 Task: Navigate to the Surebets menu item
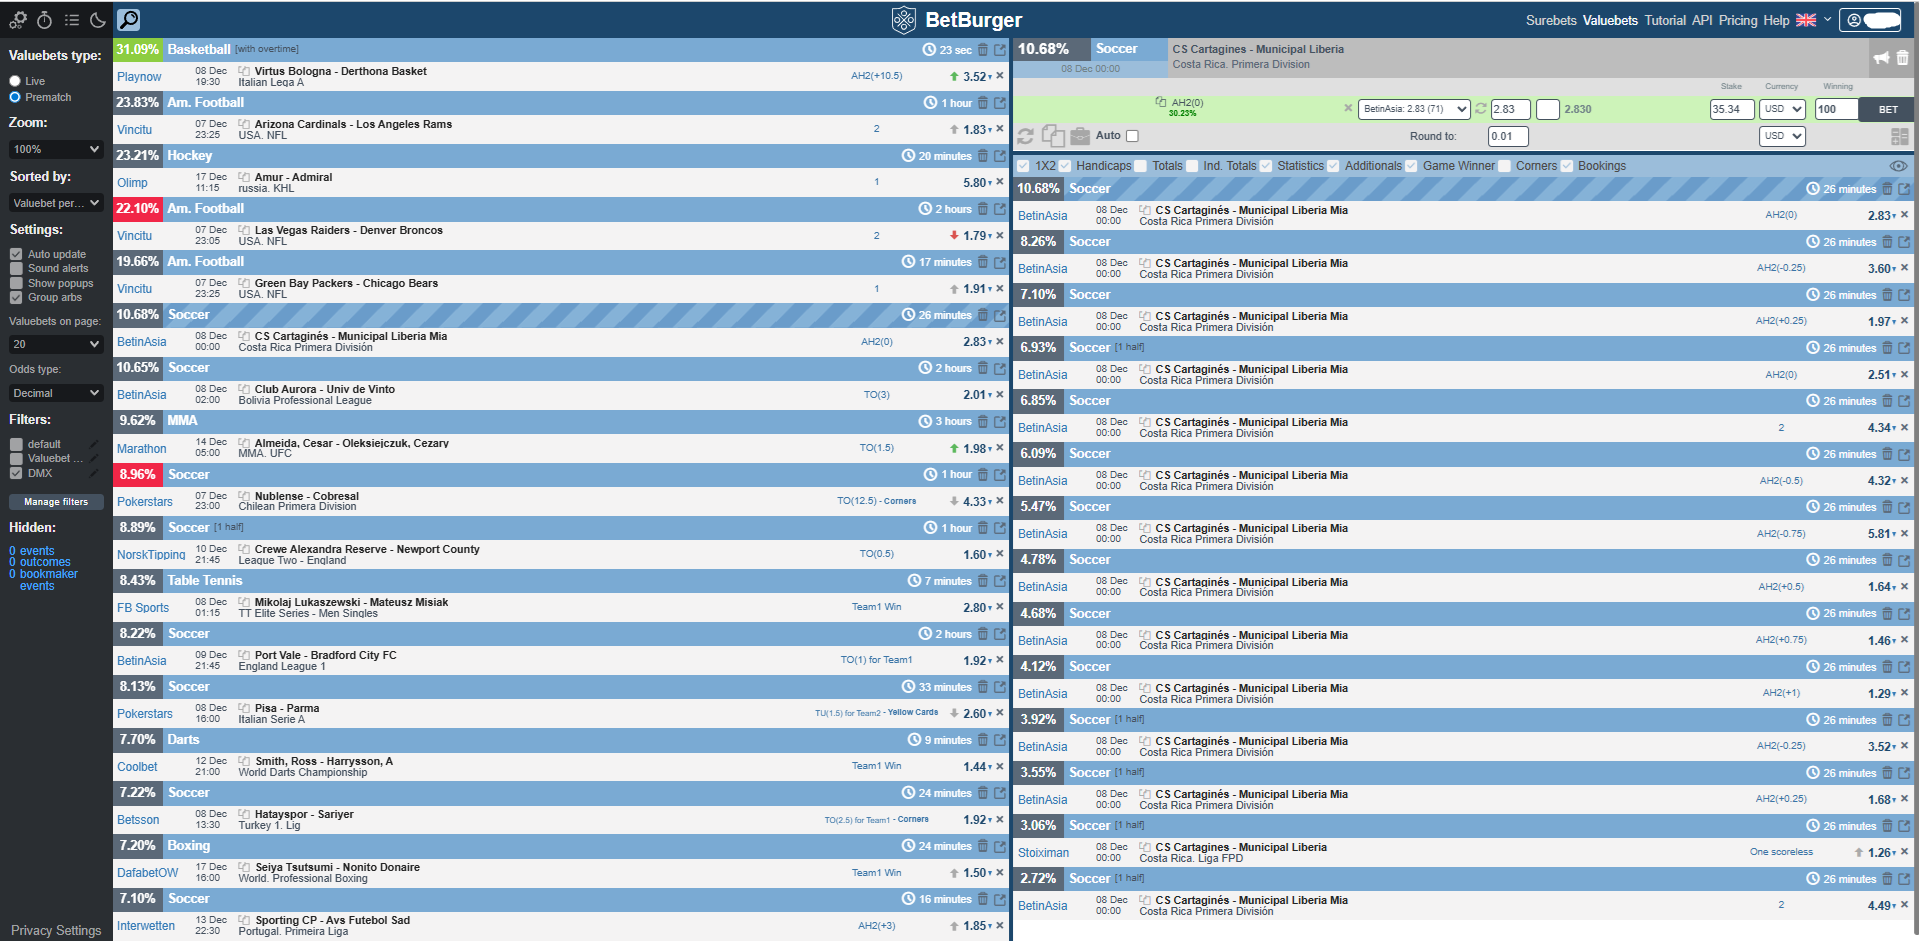point(1551,20)
